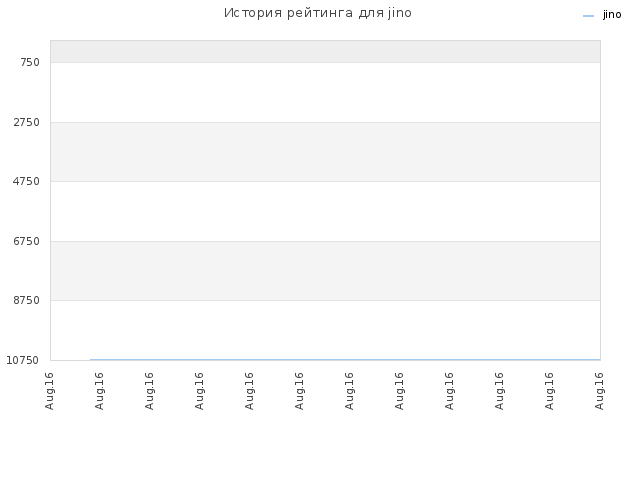
Task: Click the white band between 8750 and 10750
Action: [325, 330]
